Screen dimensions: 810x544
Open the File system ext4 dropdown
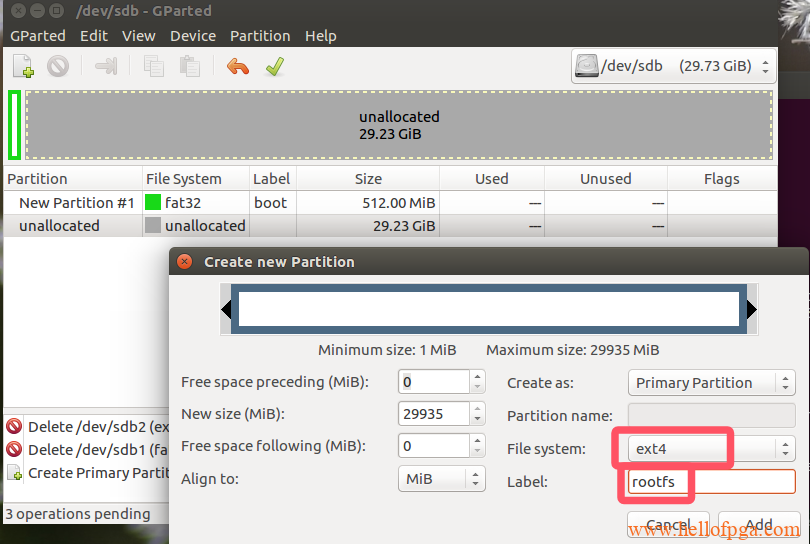click(711, 448)
